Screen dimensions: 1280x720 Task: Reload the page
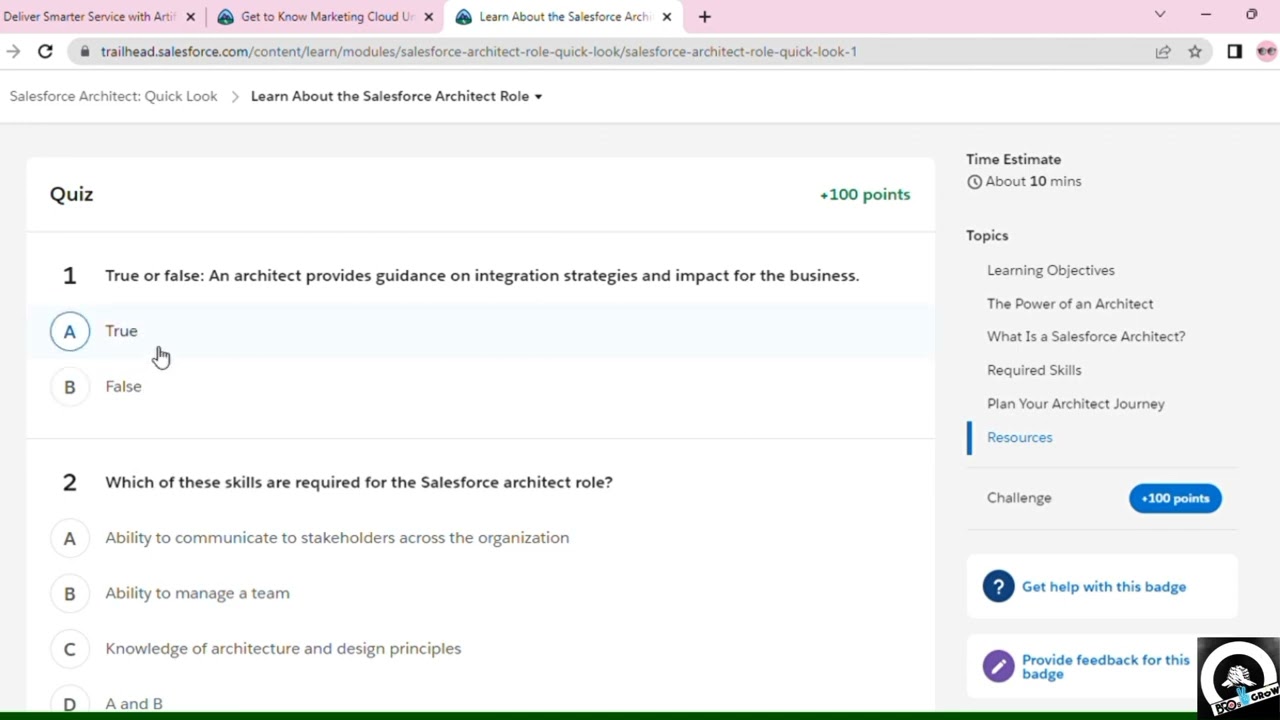(x=45, y=52)
